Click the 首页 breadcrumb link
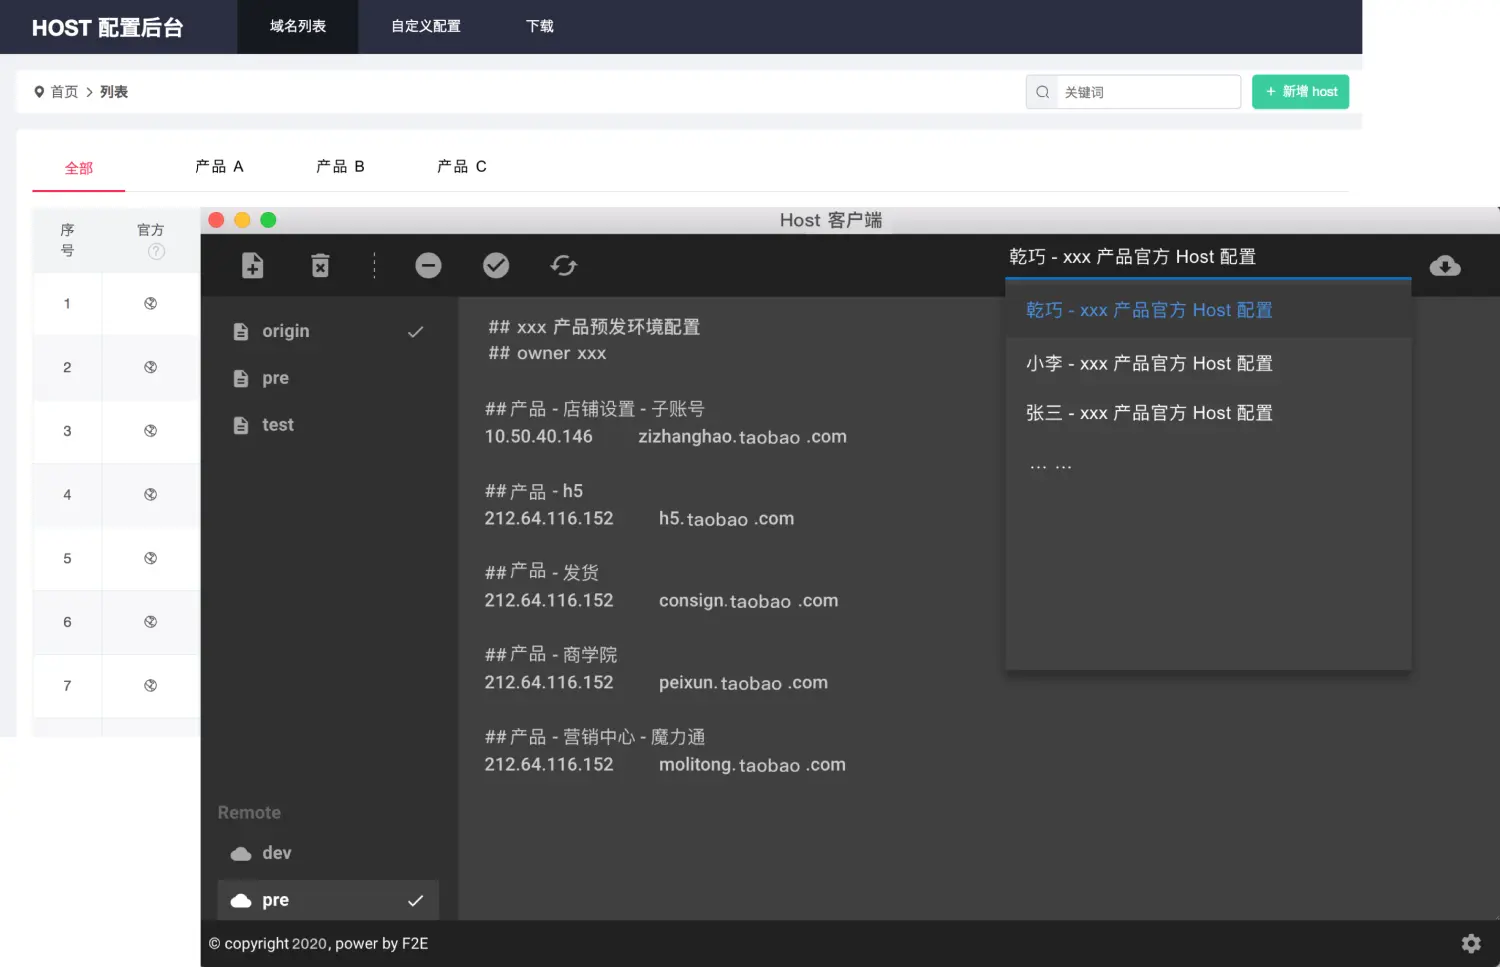1500x967 pixels. click(x=64, y=92)
